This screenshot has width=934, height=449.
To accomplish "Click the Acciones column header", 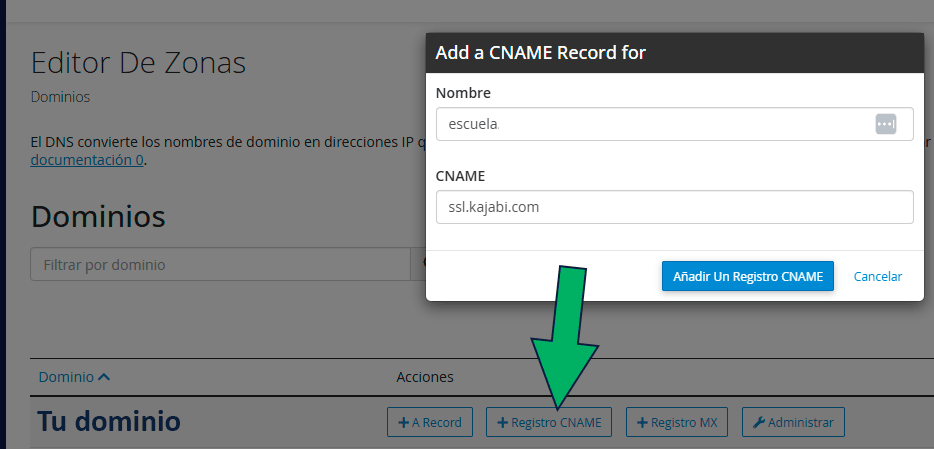I will (425, 377).
